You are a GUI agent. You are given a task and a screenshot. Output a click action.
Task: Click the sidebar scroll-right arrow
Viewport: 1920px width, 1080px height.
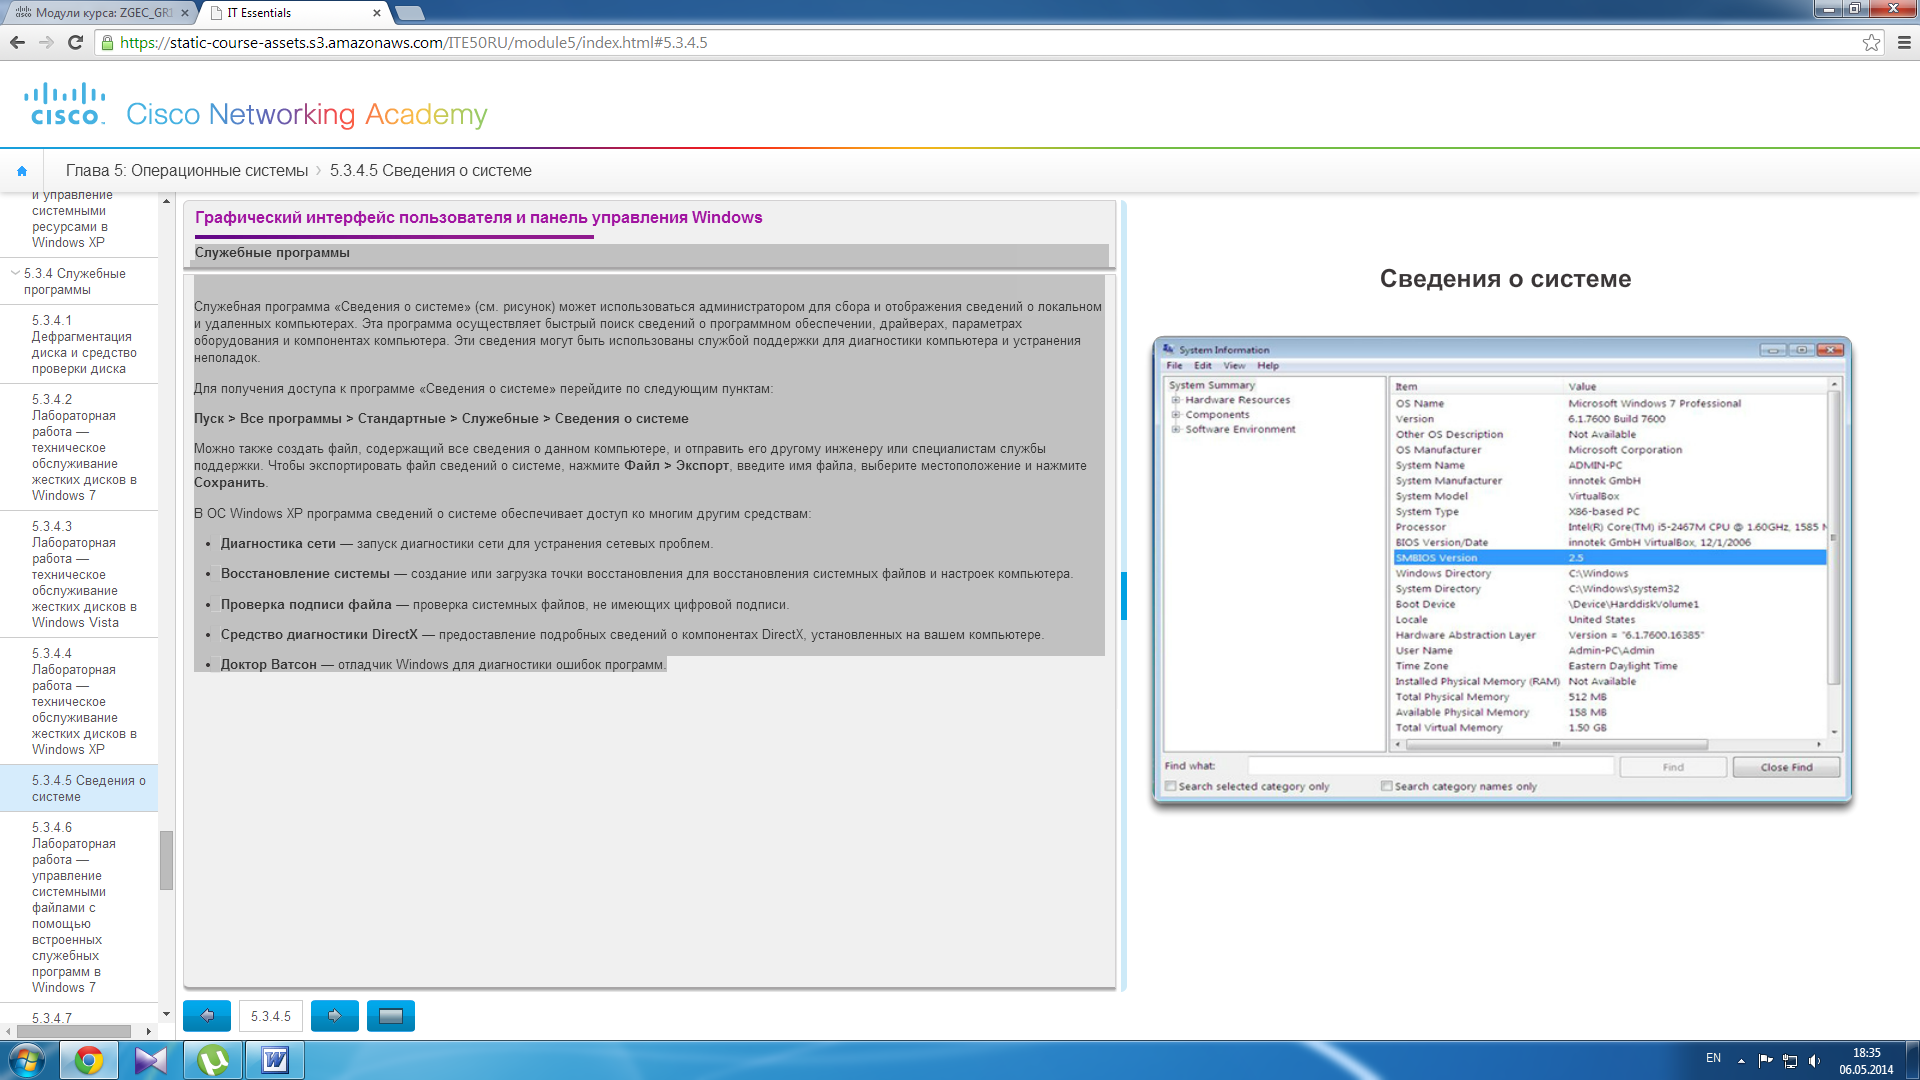tap(149, 1031)
